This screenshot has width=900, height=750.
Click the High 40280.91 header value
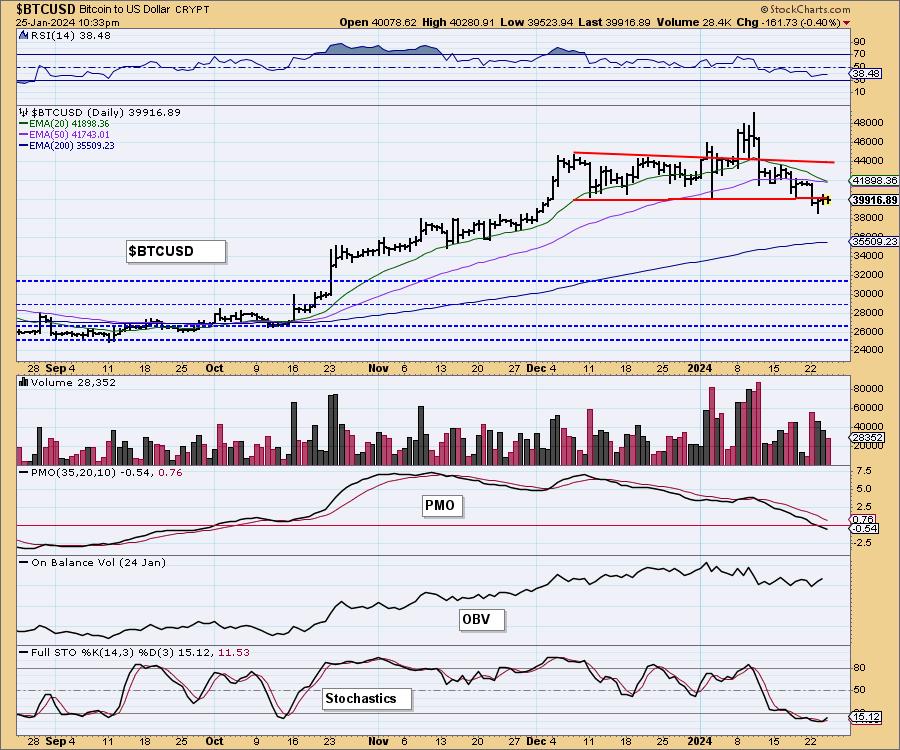458,22
